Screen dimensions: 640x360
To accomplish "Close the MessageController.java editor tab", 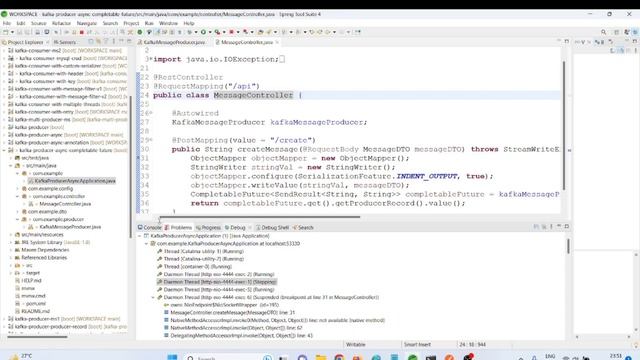I will 277,42.
